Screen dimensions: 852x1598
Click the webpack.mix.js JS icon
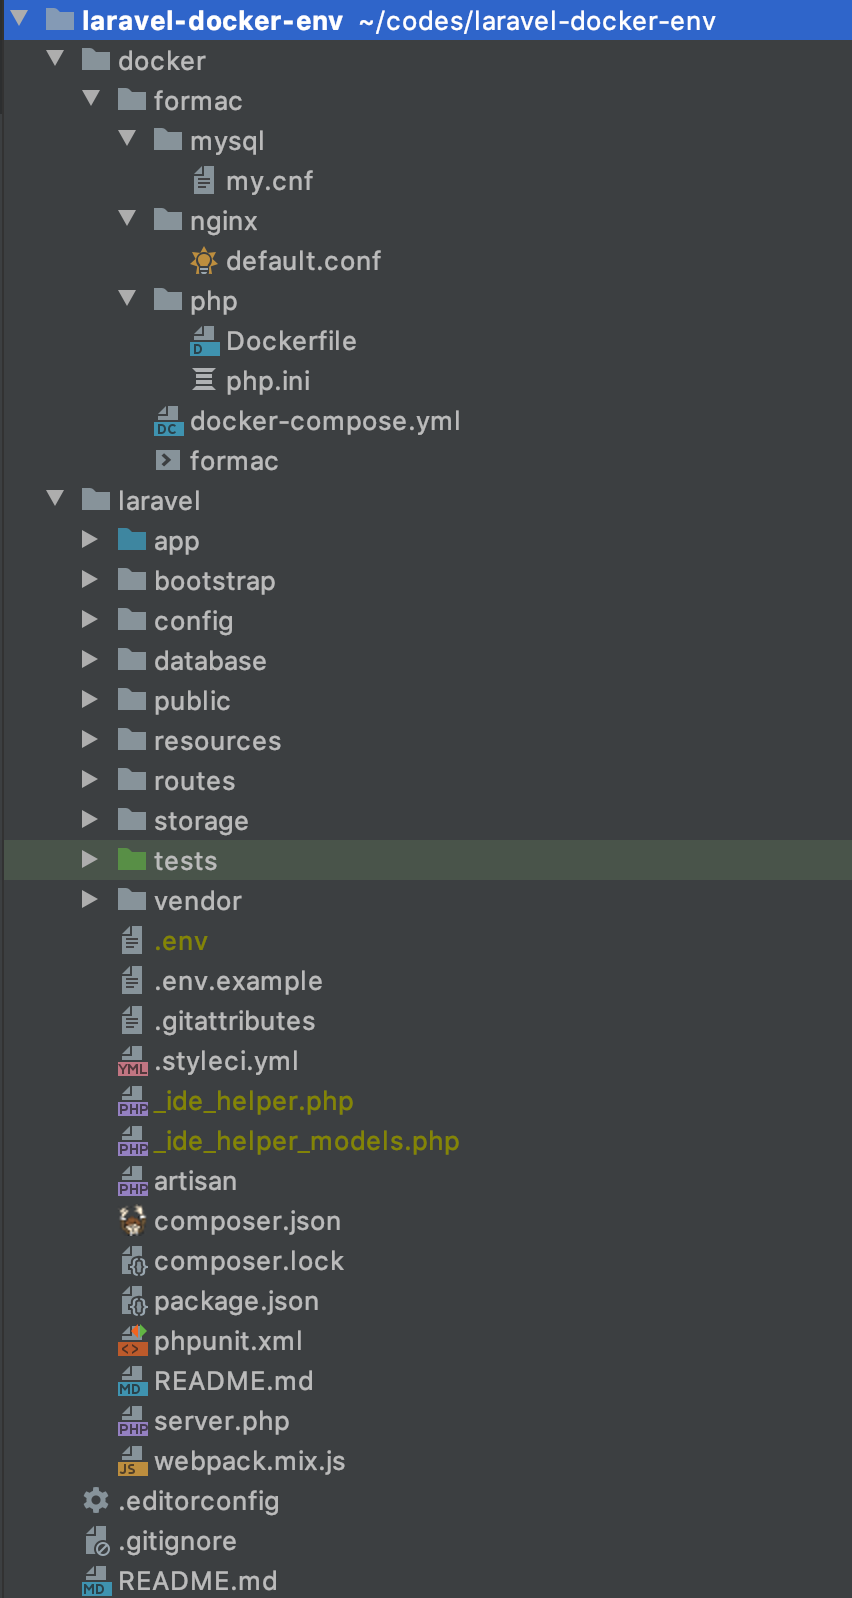tap(132, 1461)
